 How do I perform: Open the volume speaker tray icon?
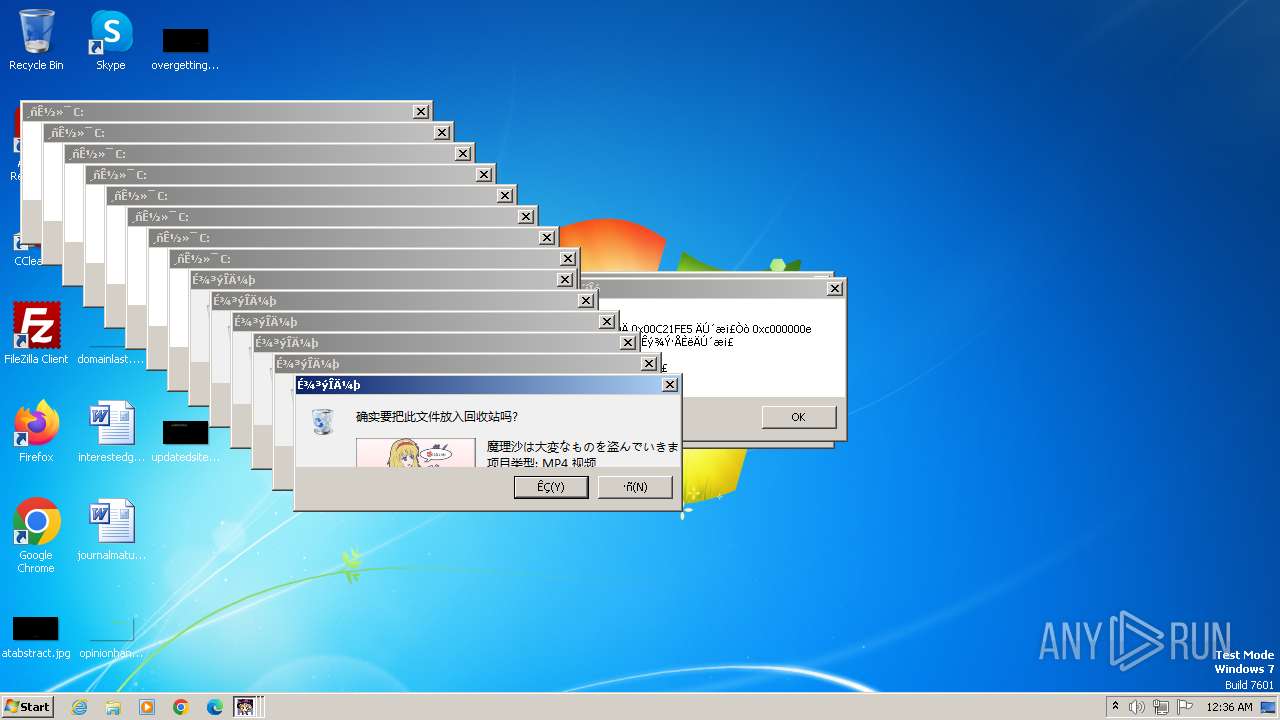point(1137,707)
